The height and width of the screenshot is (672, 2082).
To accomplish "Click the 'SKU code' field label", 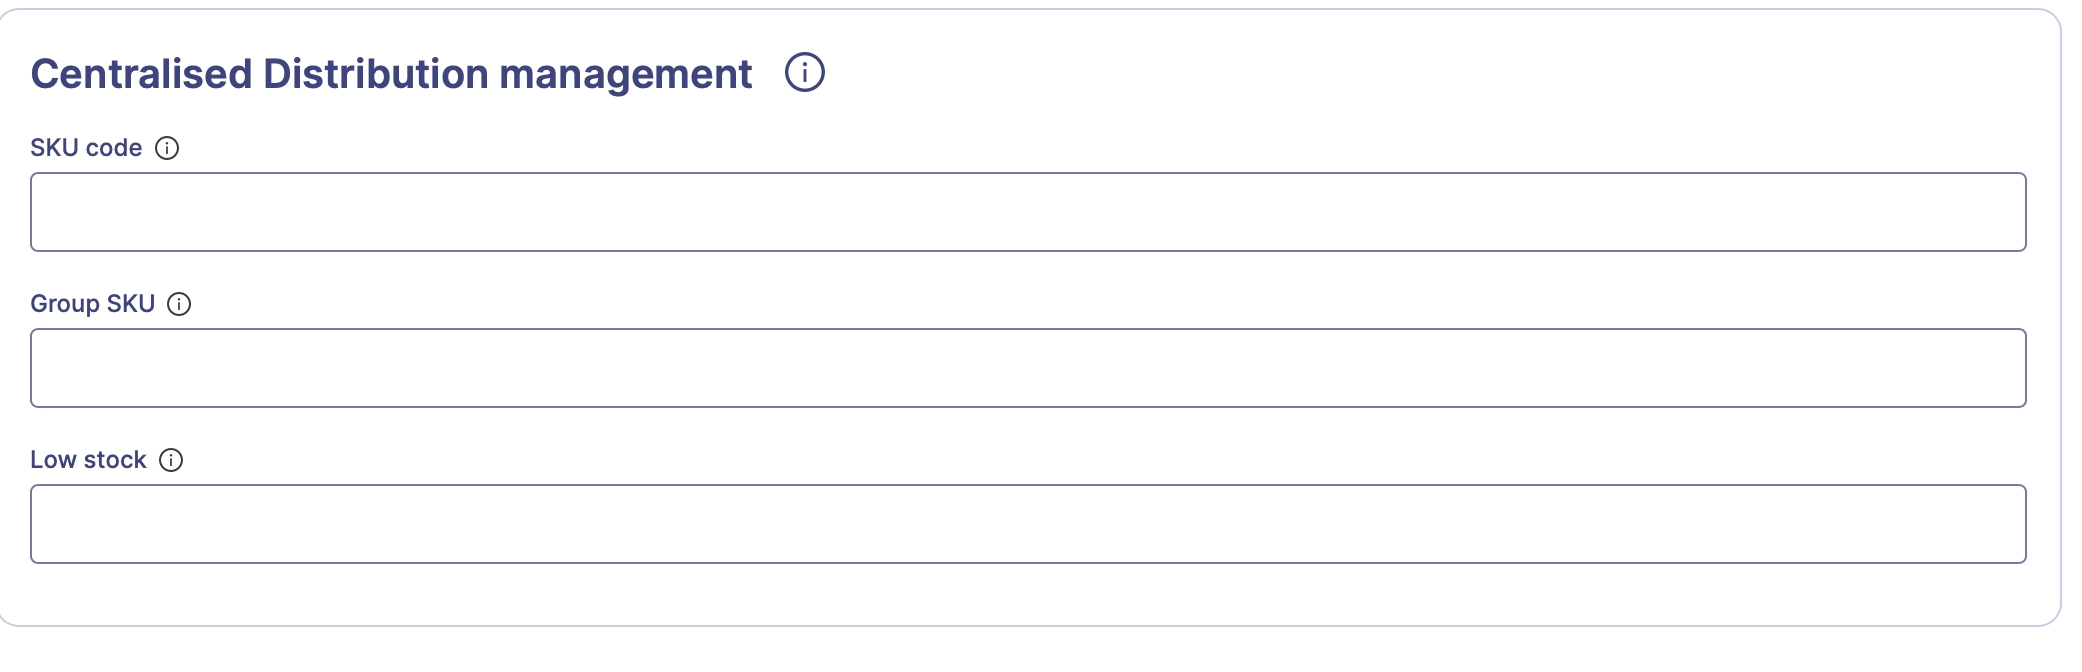I will (86, 148).
